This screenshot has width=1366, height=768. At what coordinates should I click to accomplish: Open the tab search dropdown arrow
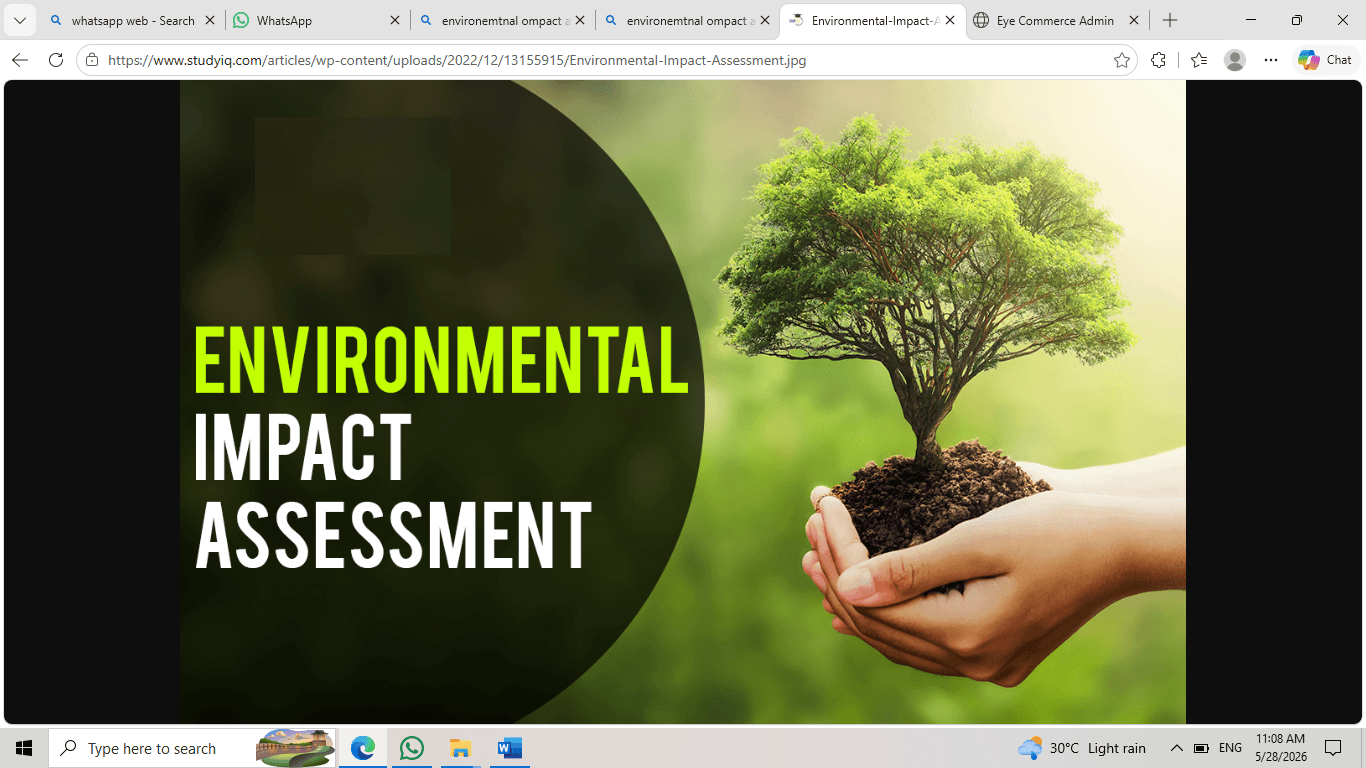19,20
